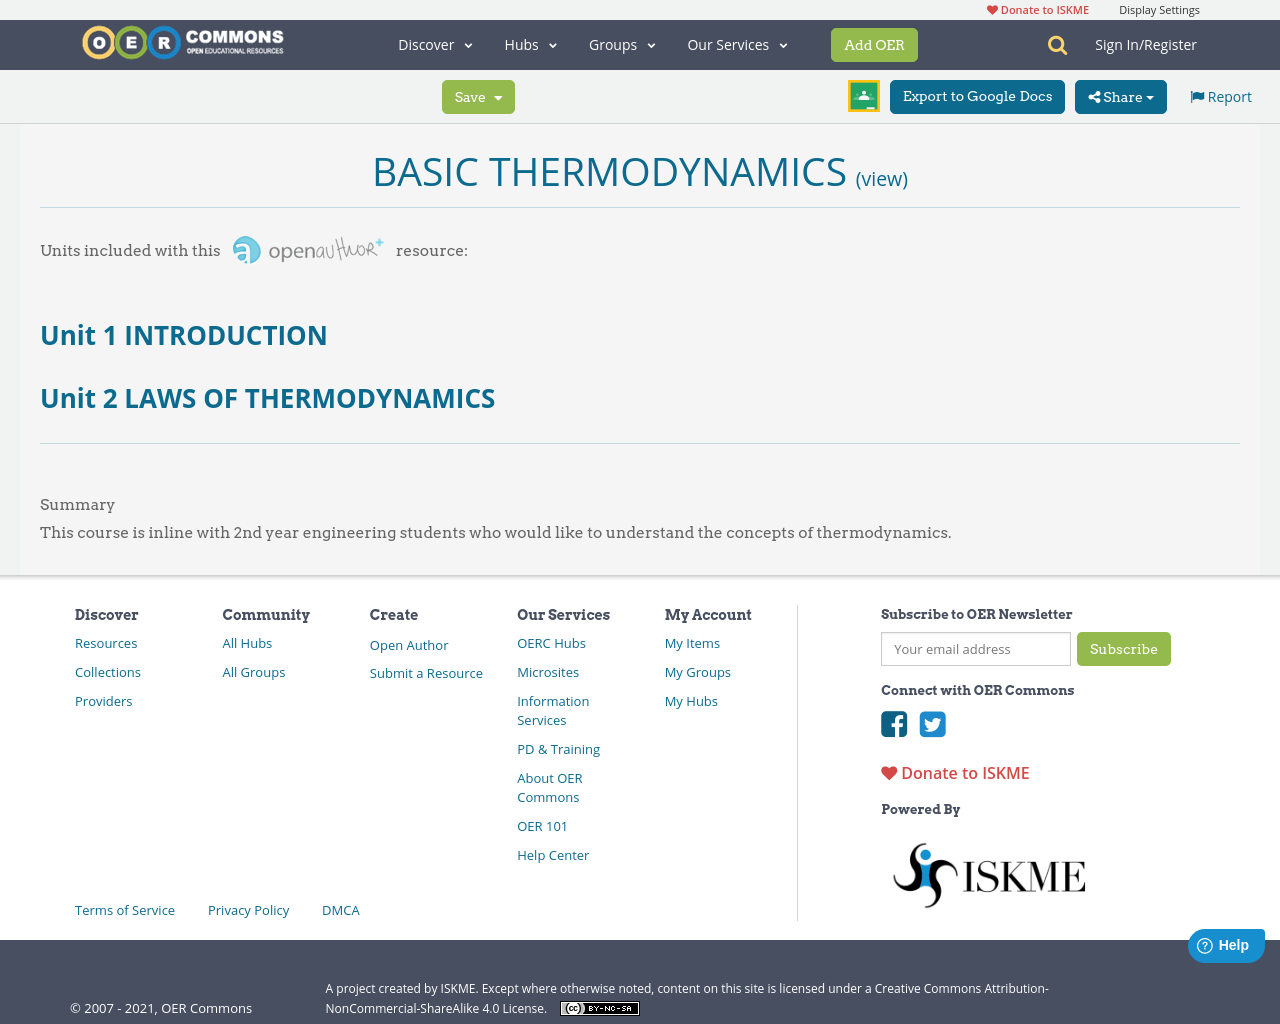Screen dimensions: 1280x1024
Task: Open the Discover menu
Action: pyautogui.click(x=434, y=44)
